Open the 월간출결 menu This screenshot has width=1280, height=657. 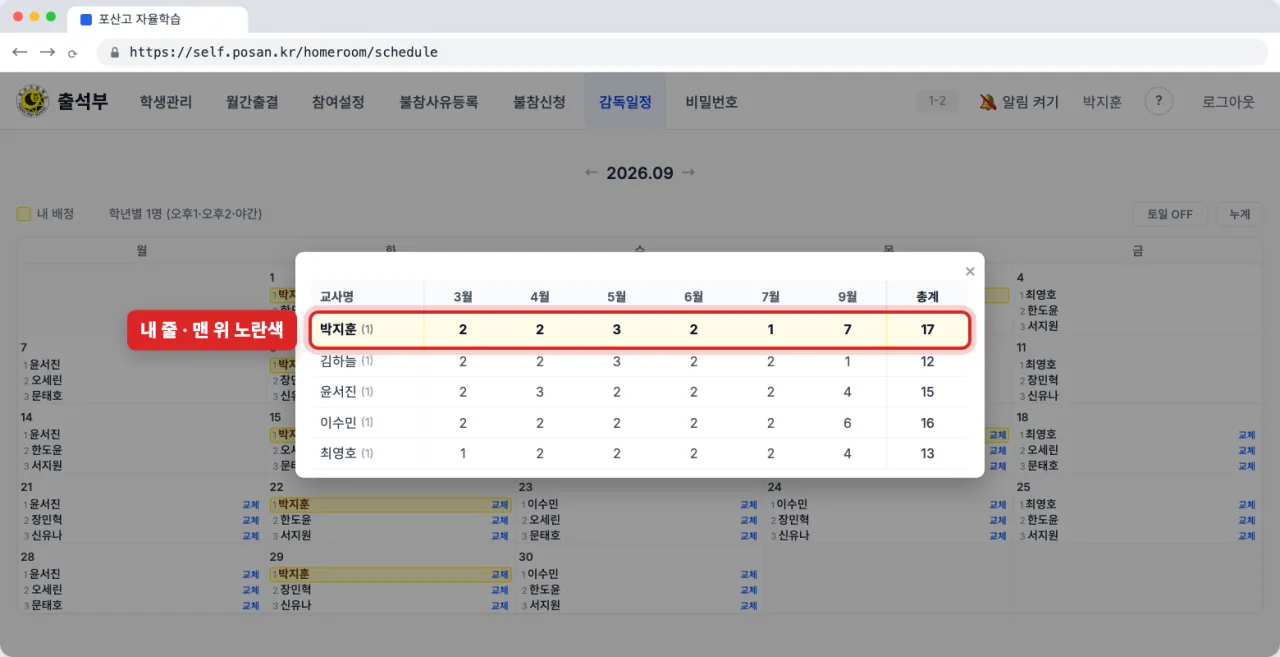coord(252,101)
